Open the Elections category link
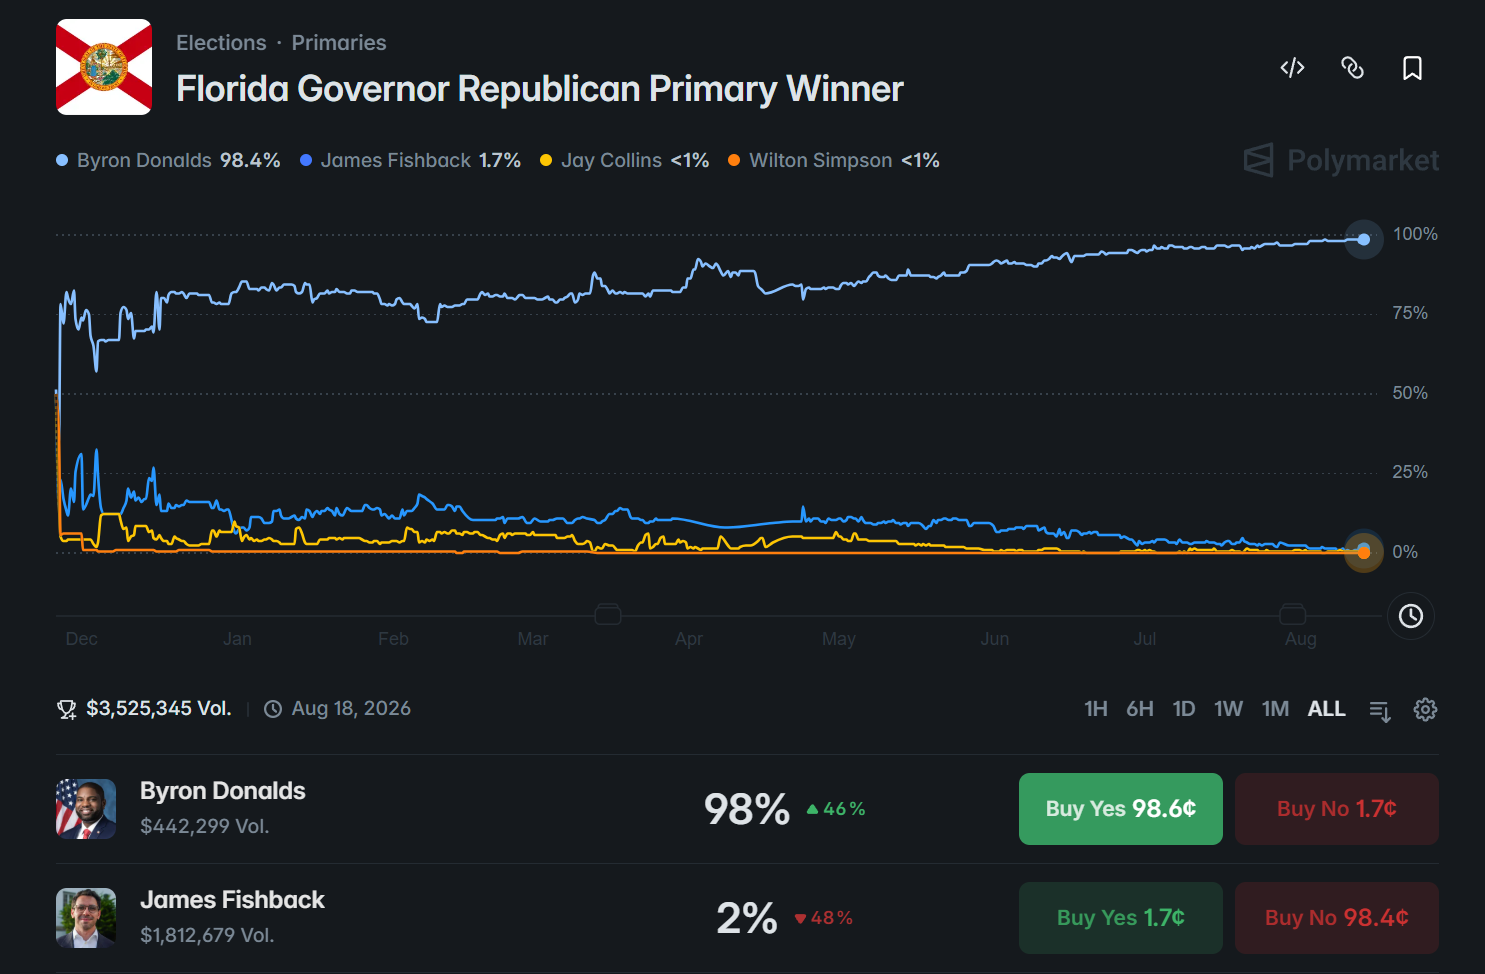The height and width of the screenshot is (974, 1485). pos(221,43)
